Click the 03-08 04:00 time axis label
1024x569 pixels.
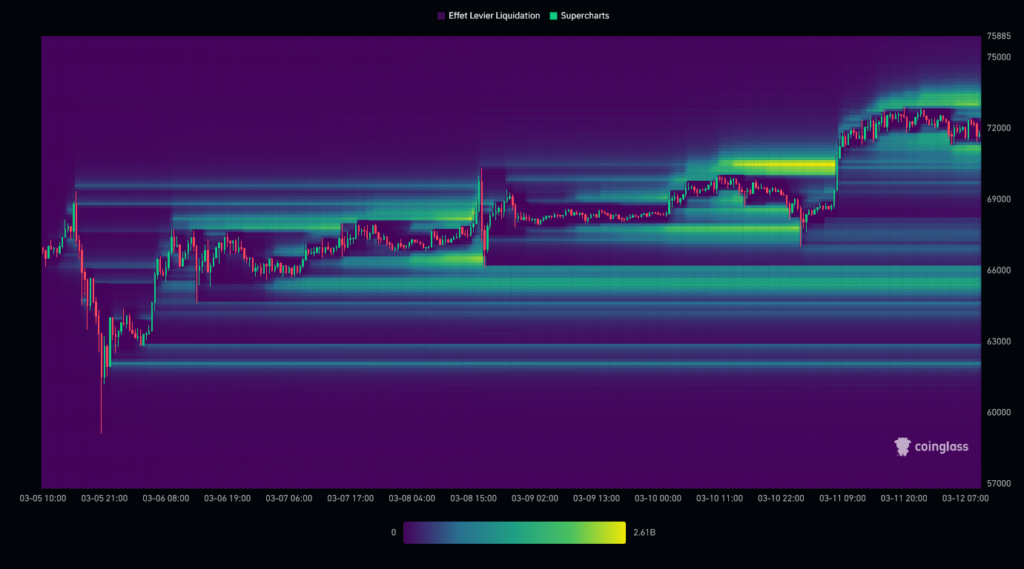coord(411,498)
